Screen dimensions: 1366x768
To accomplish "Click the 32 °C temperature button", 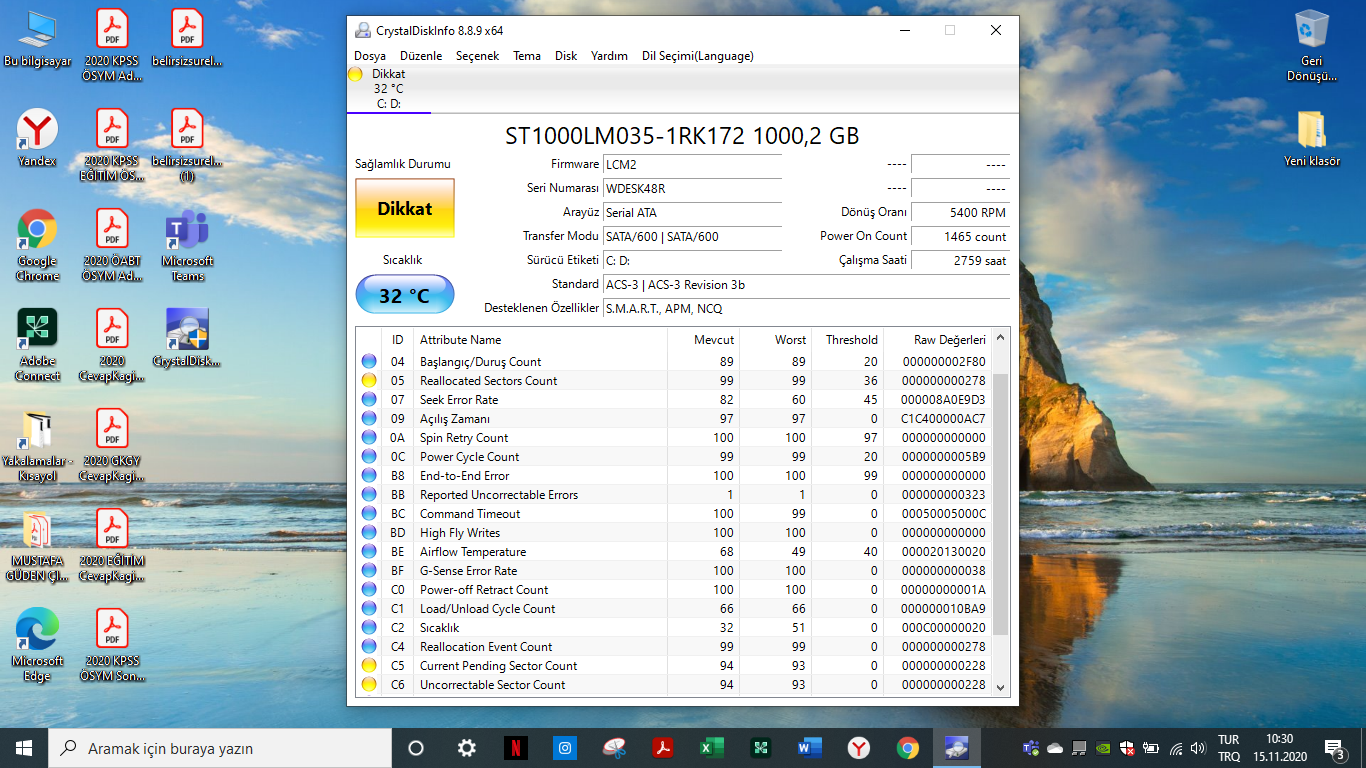I will [405, 295].
